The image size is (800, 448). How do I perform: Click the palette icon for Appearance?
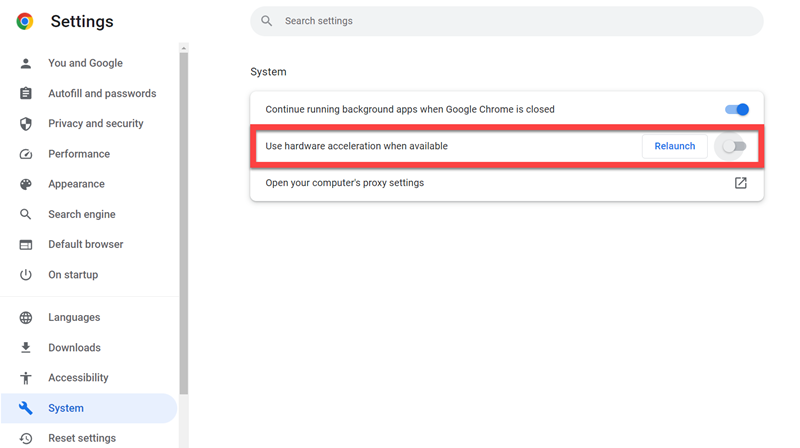(x=26, y=184)
